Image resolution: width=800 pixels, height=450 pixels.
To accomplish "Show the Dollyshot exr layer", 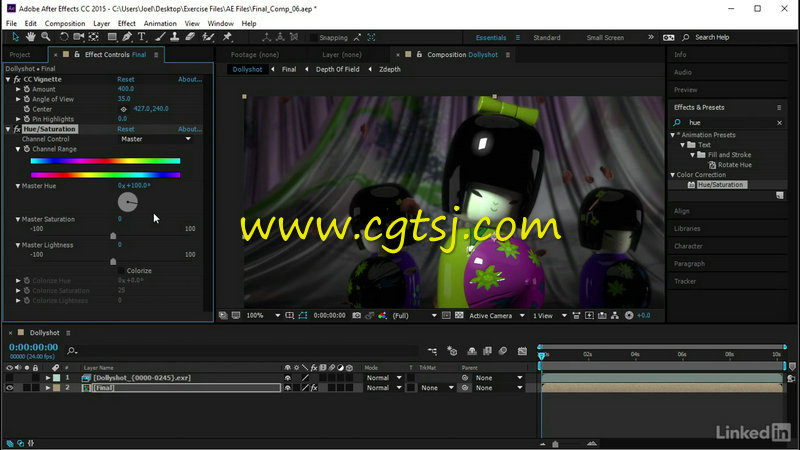I will tap(9, 378).
